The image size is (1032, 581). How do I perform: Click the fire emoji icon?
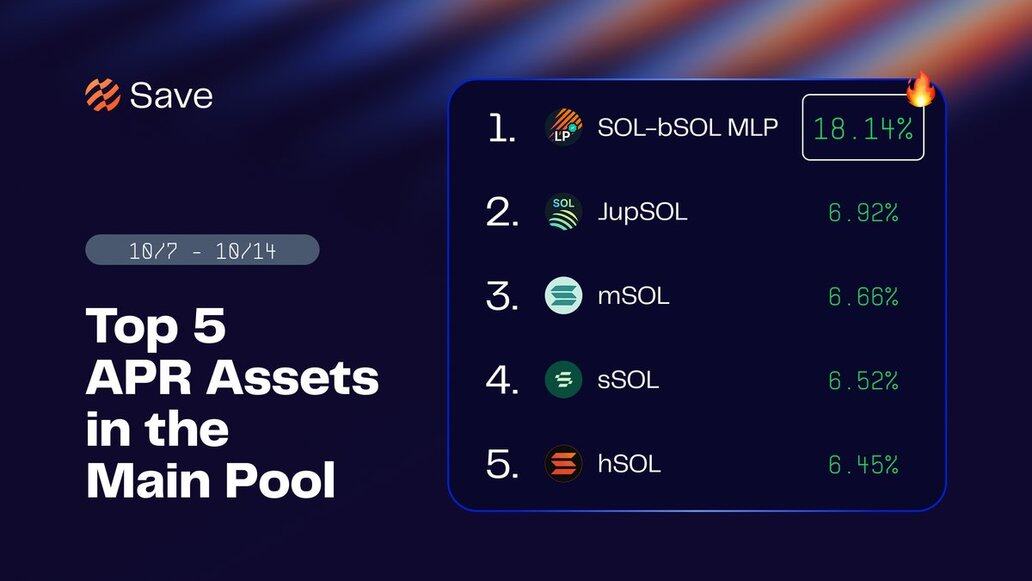920,91
